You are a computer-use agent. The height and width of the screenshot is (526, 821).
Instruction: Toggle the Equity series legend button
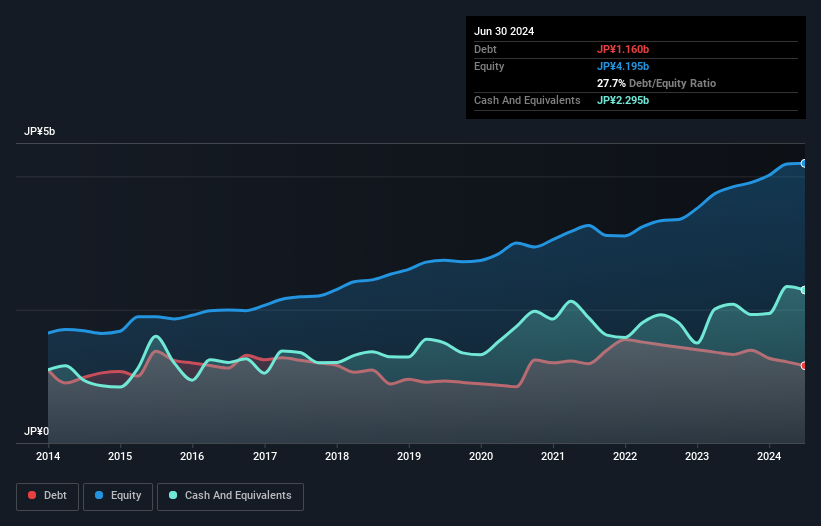click(118, 496)
